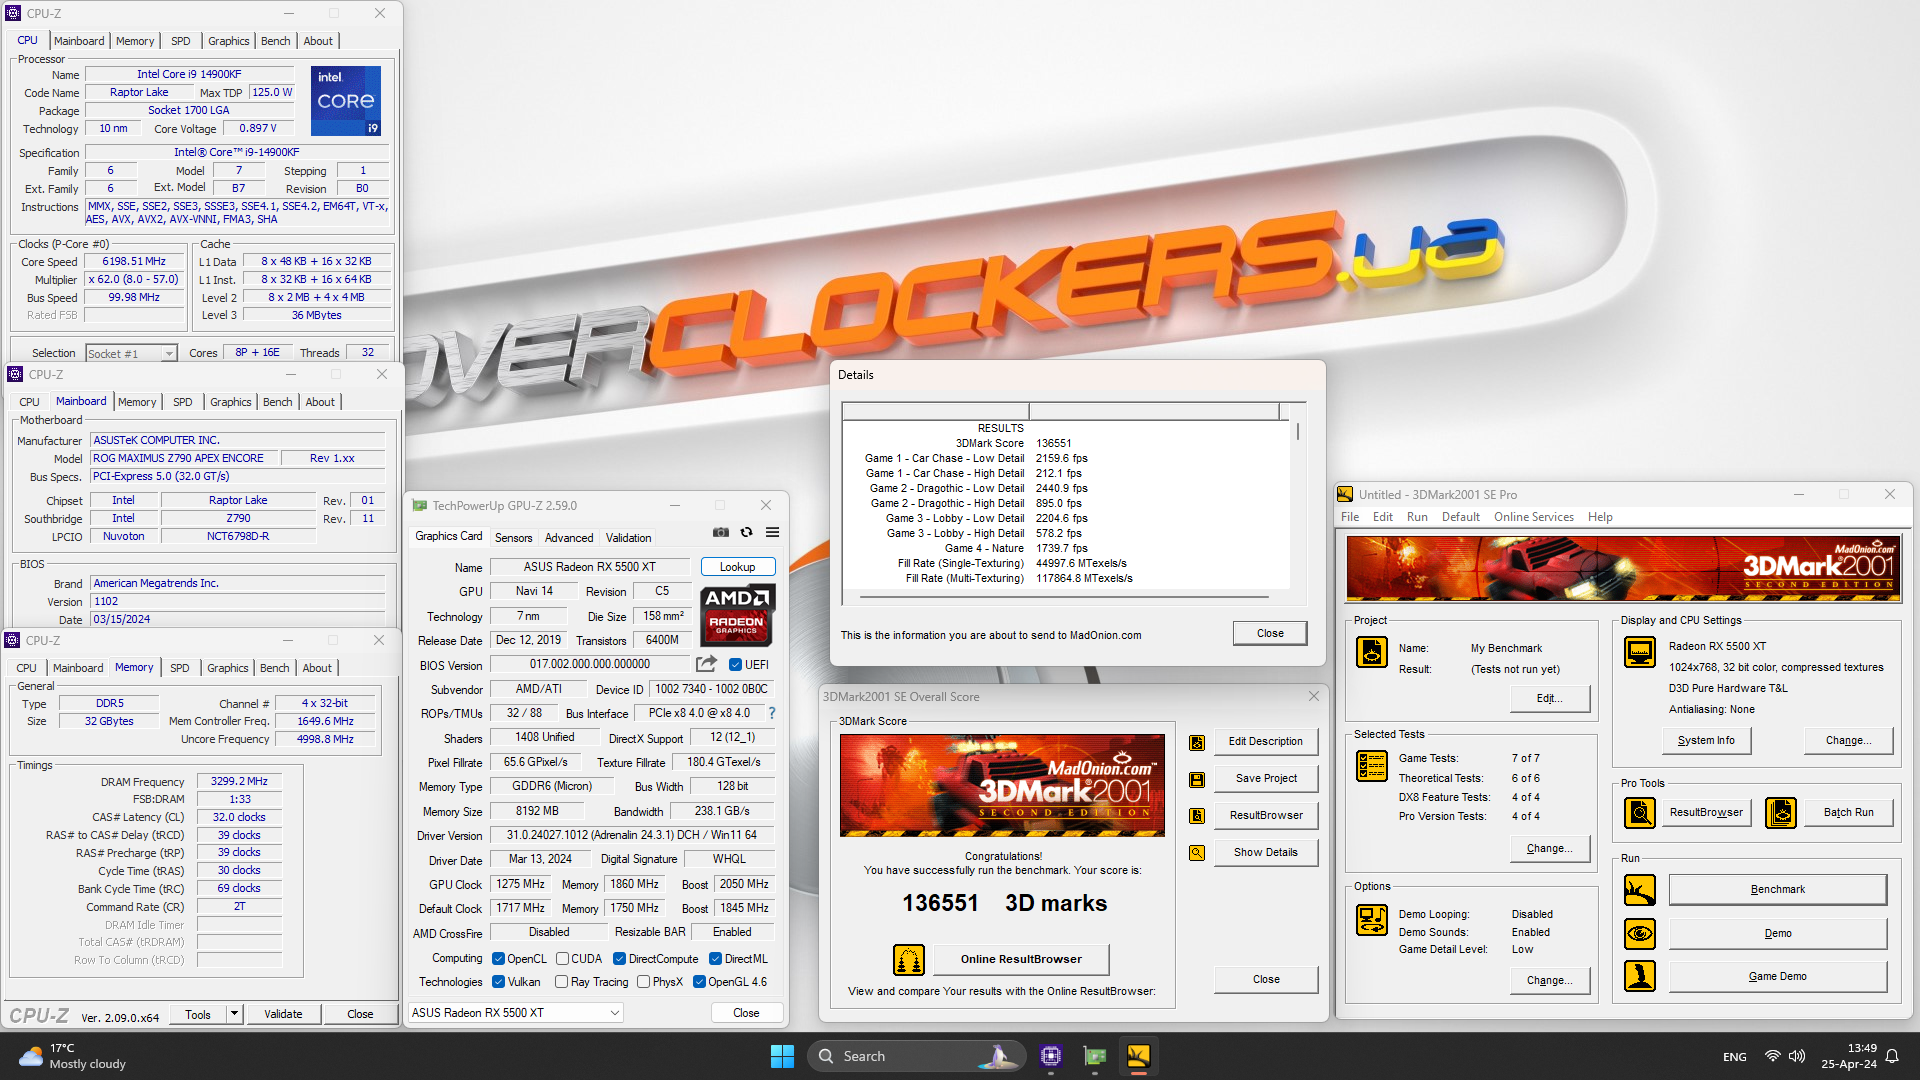The image size is (1920, 1080).
Task: Open the Help menu in 3DMark2001
Action: tap(1600, 517)
